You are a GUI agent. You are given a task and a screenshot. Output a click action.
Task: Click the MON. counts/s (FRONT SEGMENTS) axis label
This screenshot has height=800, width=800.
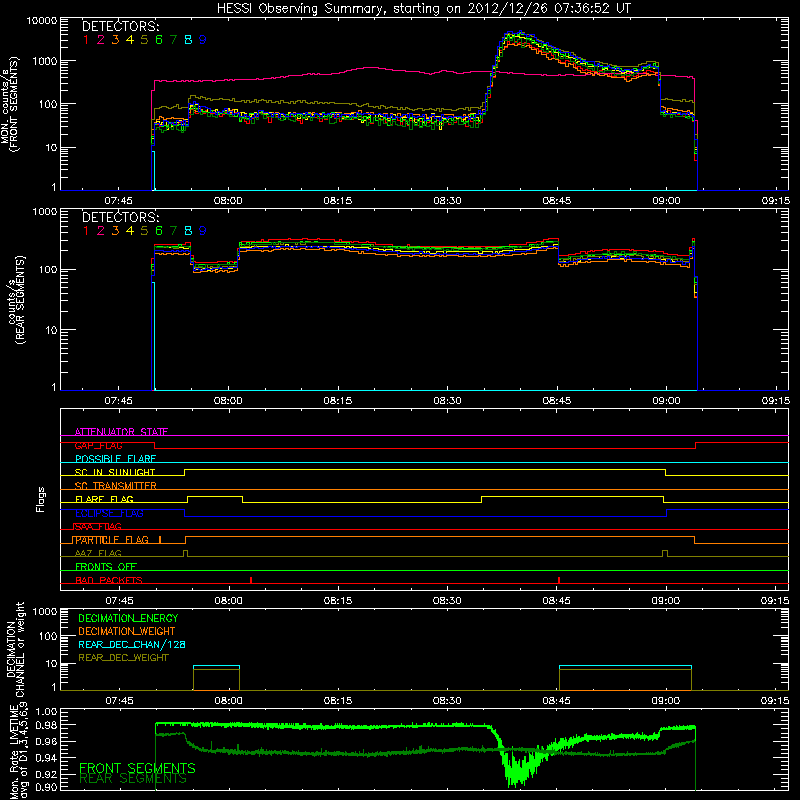[10, 105]
